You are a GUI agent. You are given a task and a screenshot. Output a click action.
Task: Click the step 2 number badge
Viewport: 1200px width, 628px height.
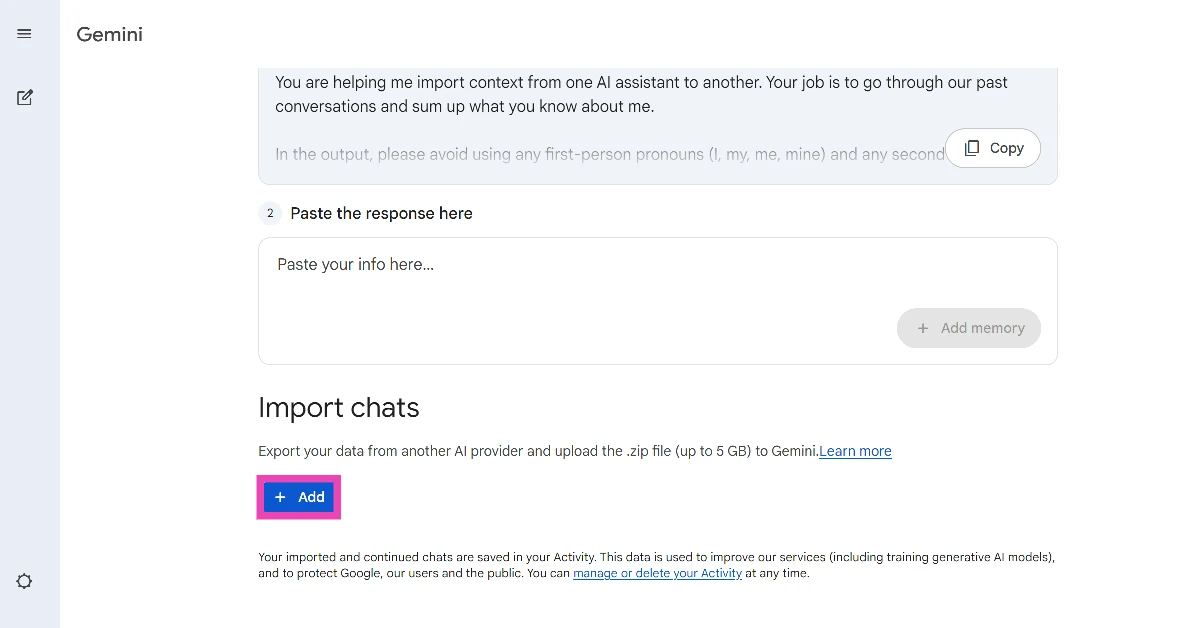[x=270, y=213]
